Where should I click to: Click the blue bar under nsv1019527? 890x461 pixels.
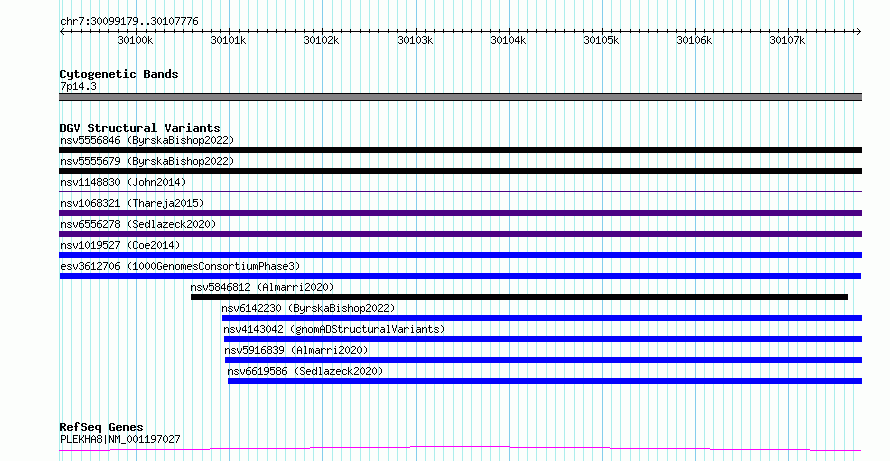[x=460, y=255]
